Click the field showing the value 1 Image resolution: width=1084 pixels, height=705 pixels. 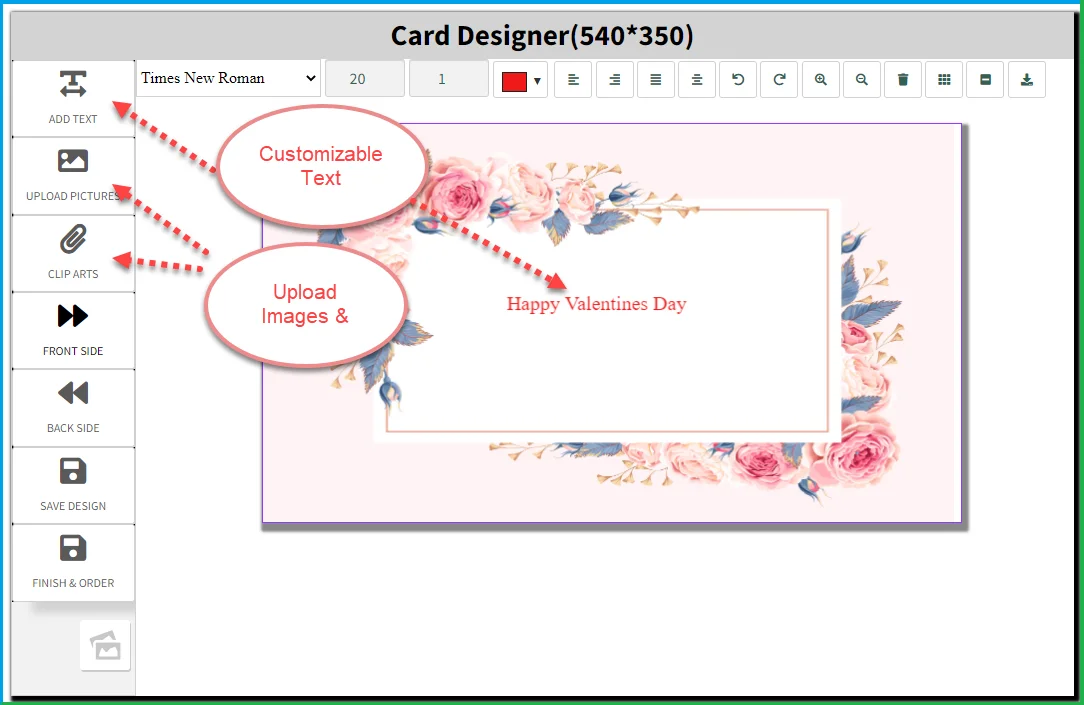coord(449,79)
